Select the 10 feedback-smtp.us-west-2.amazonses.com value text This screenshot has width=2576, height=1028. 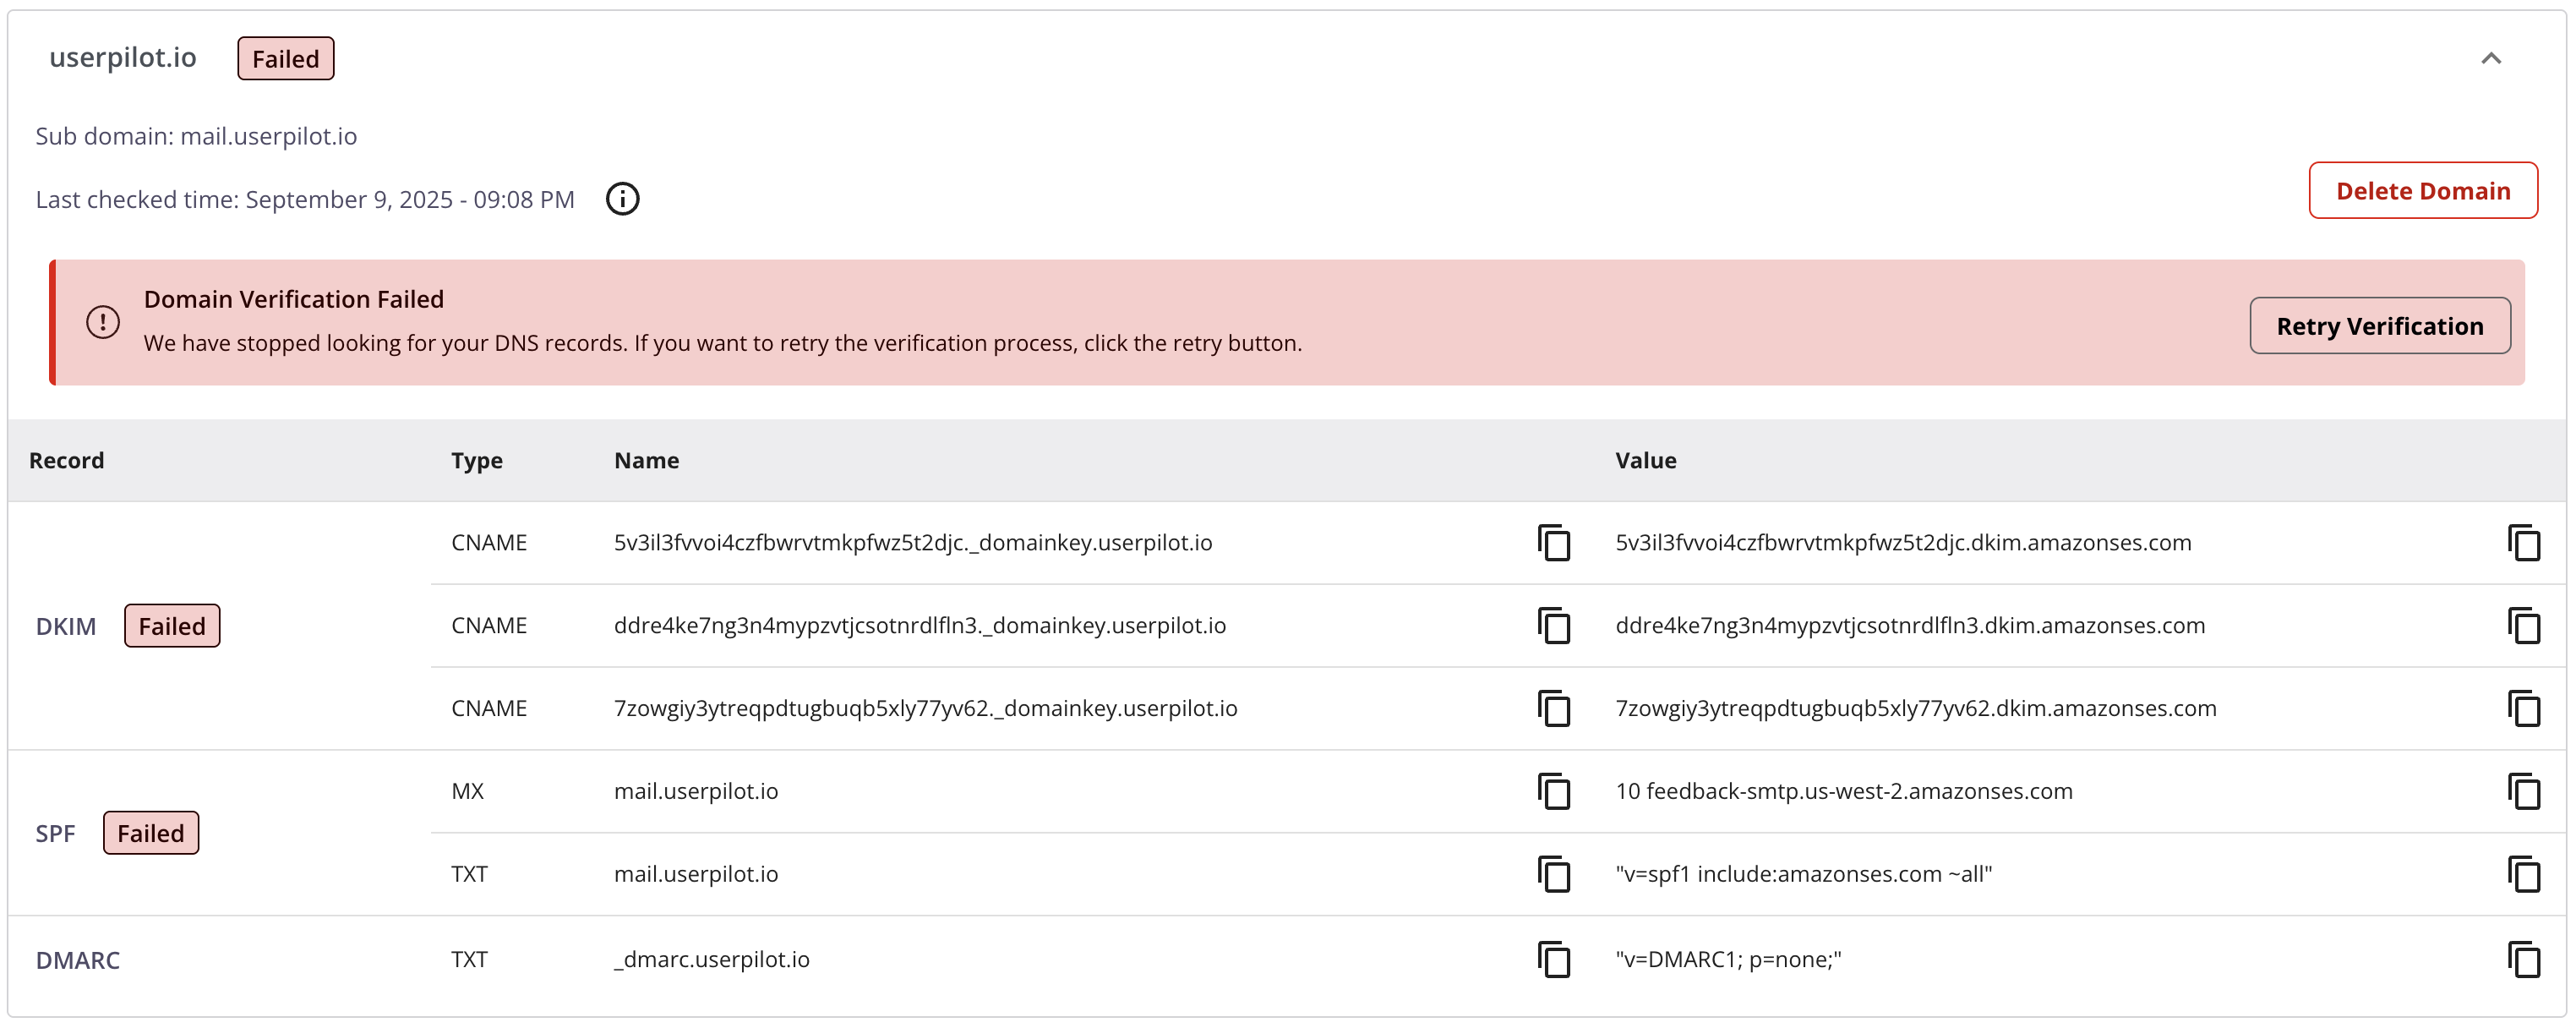[x=1843, y=791]
